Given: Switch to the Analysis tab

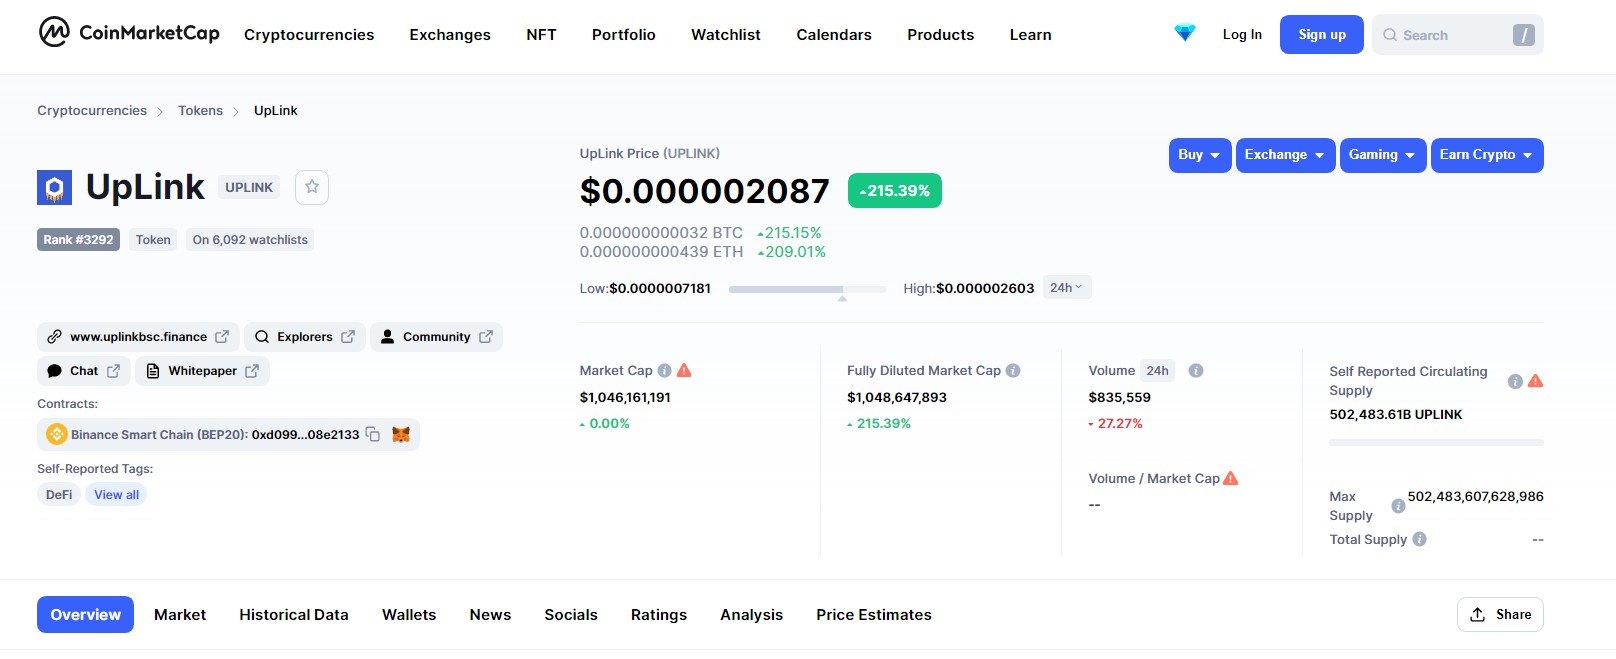Looking at the screenshot, I should (752, 615).
